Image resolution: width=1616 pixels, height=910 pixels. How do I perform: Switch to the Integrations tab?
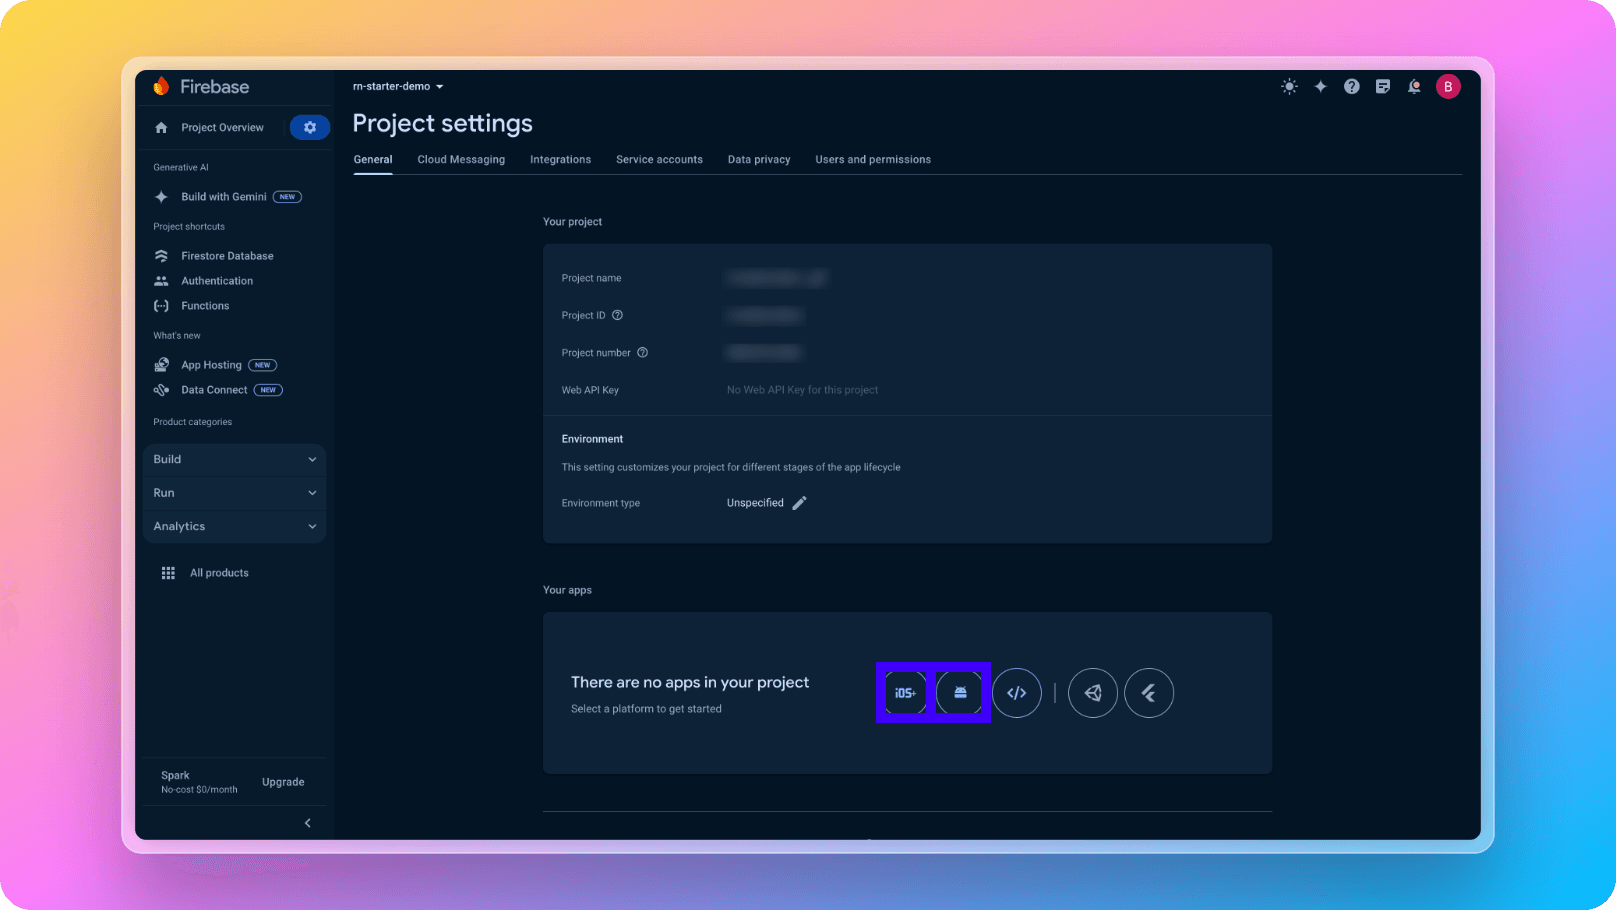[x=560, y=160]
